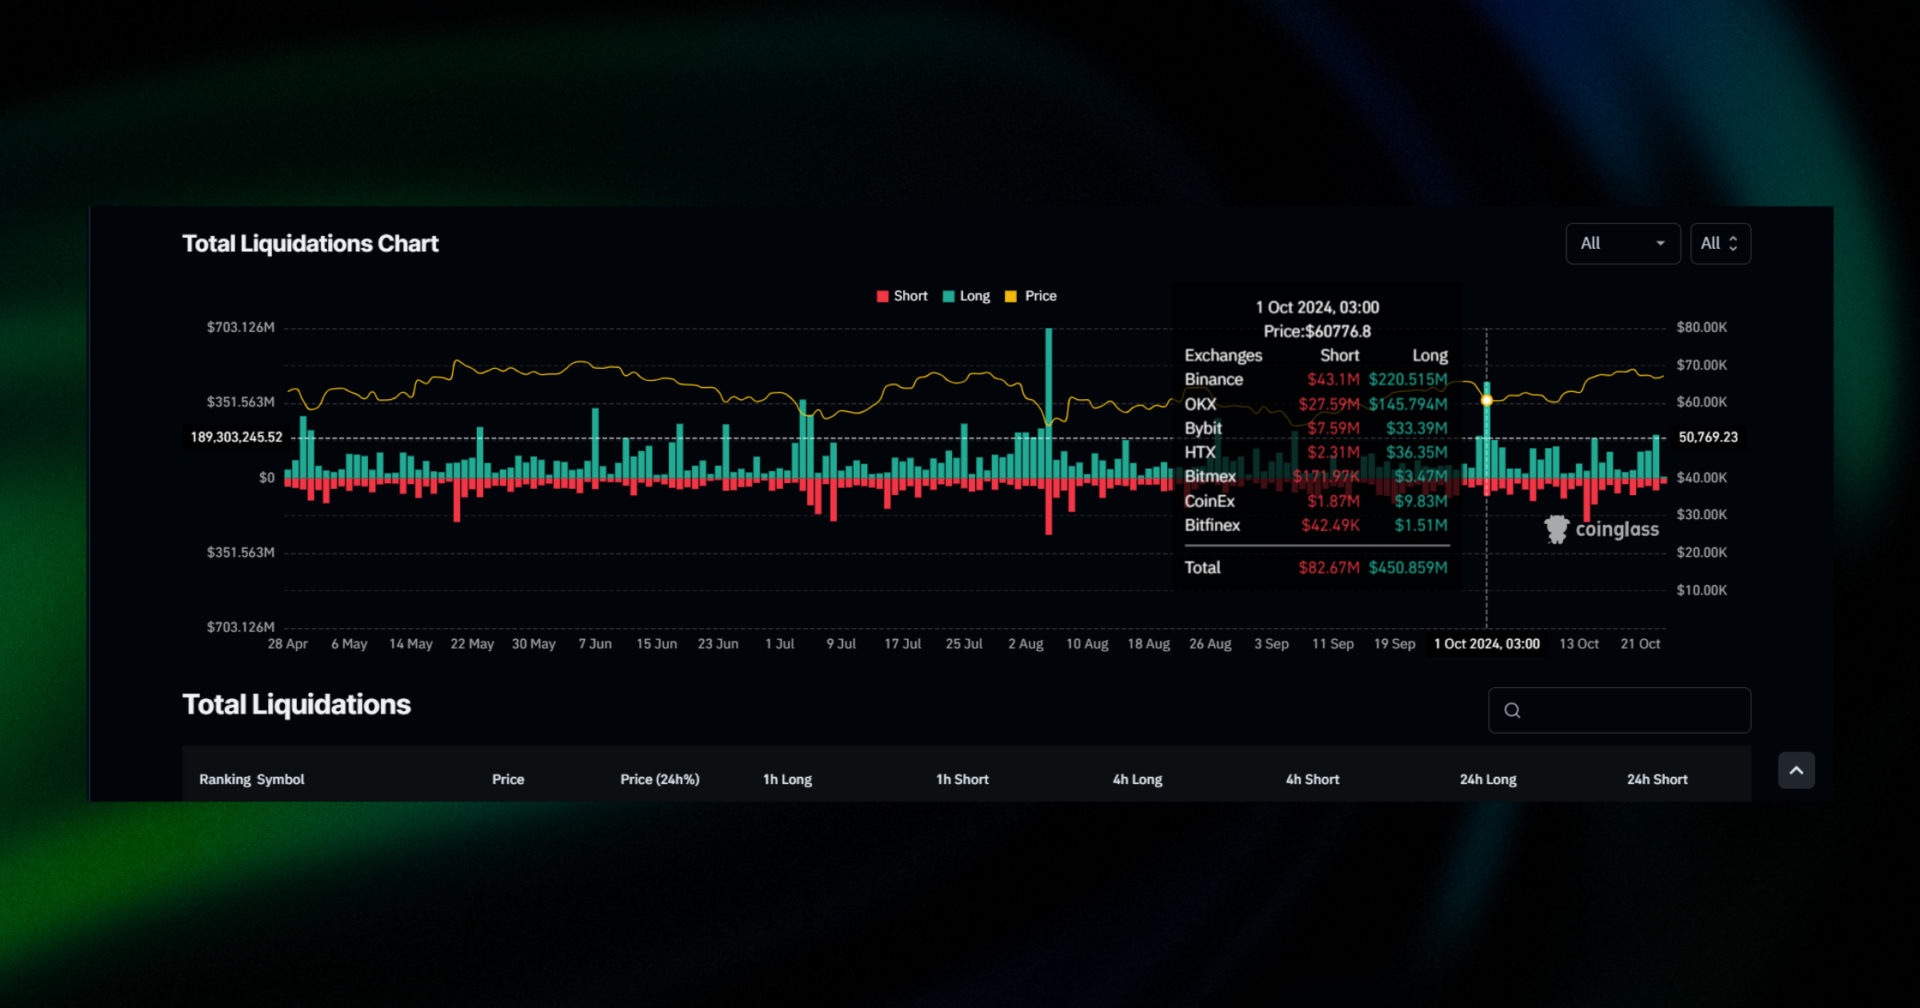Sort table by 24h Short column
Image resolution: width=1920 pixels, height=1008 pixels.
pyautogui.click(x=1656, y=779)
